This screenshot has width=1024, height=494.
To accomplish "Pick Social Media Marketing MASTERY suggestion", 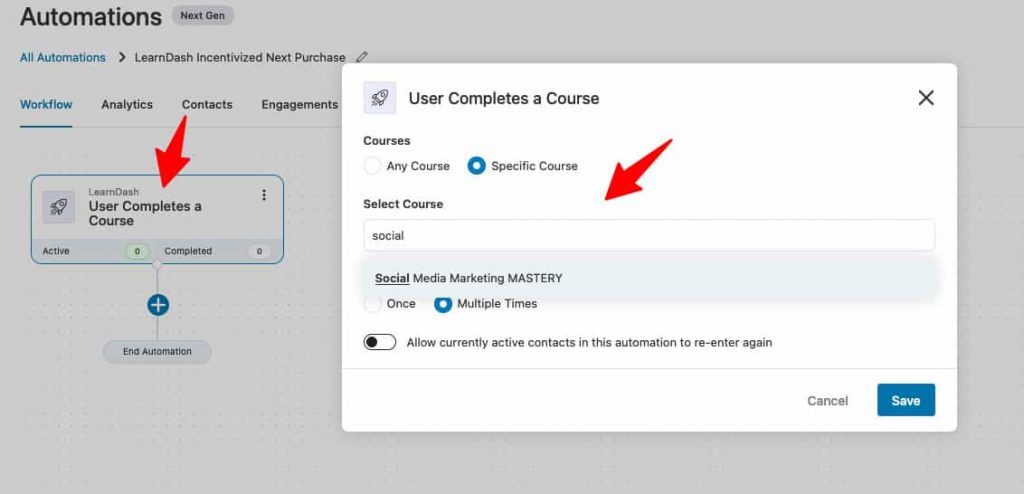I will point(649,278).
